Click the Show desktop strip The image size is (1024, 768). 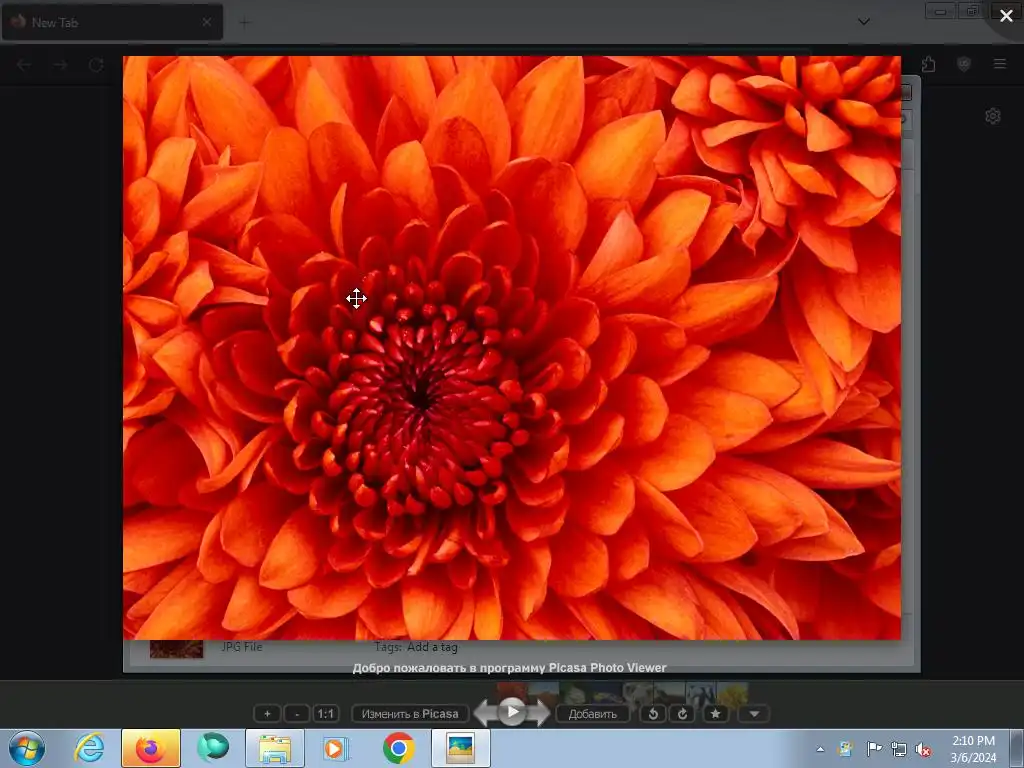(1017, 748)
